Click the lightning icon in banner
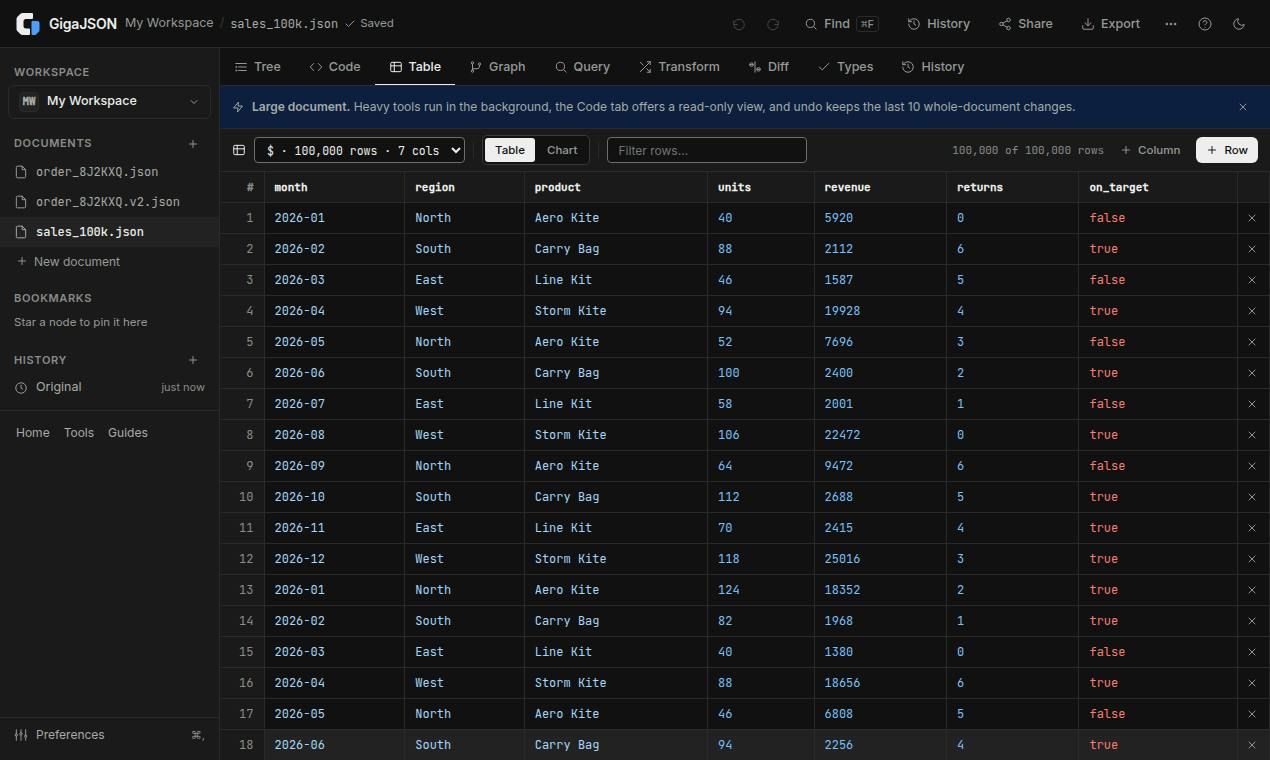 pos(238,107)
